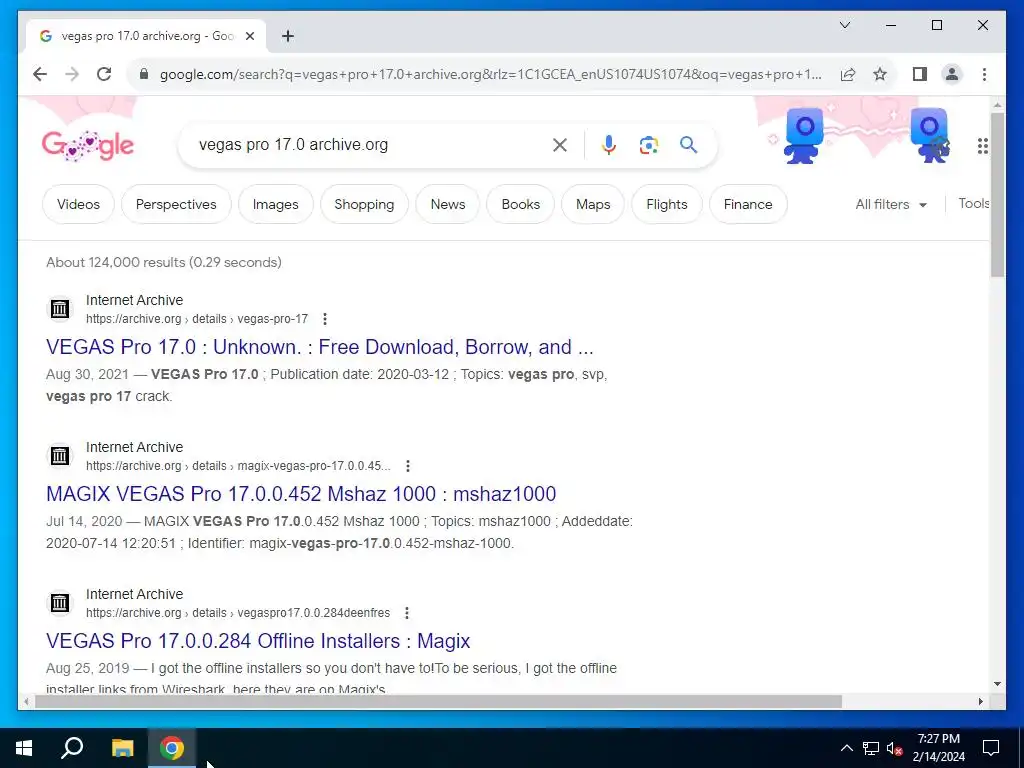Open the Shopping results filter
The height and width of the screenshot is (768, 1024).
pyautogui.click(x=364, y=204)
